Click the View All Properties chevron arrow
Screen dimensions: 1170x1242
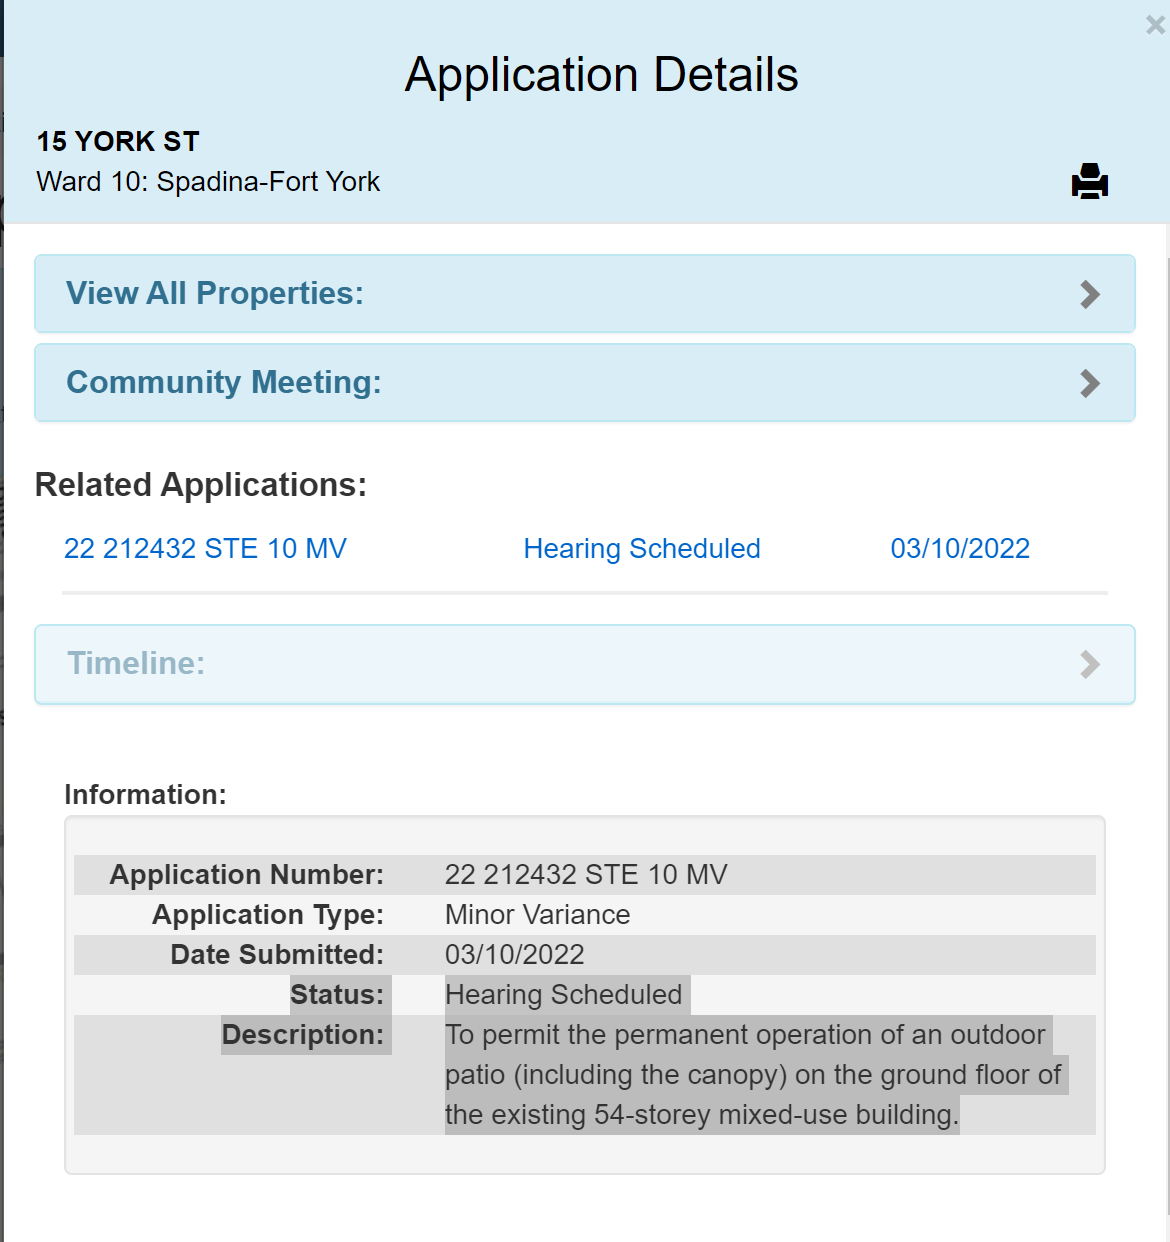tap(1090, 294)
